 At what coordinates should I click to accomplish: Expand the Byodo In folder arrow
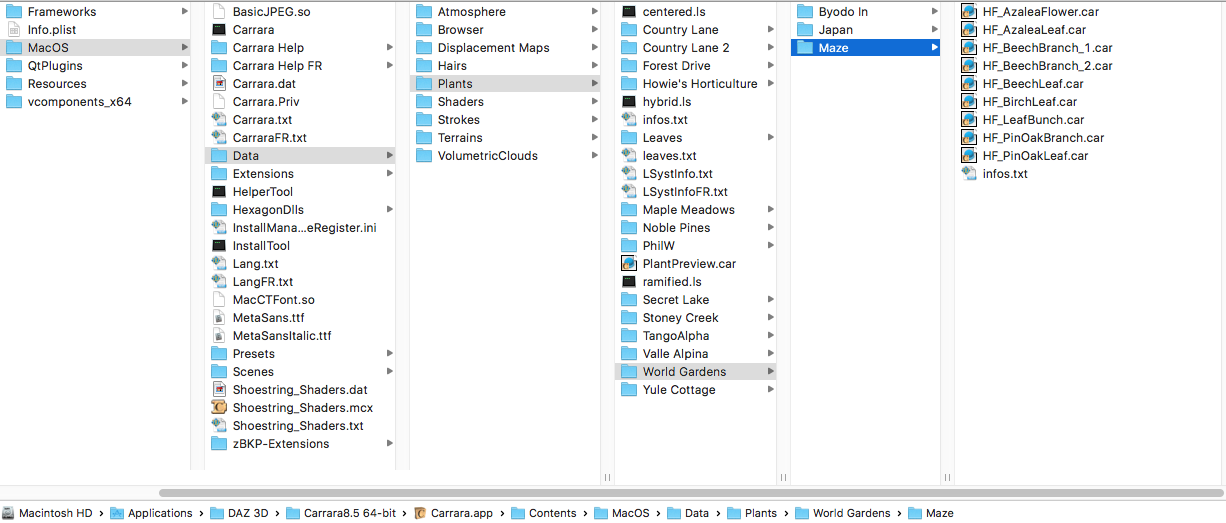(x=935, y=12)
